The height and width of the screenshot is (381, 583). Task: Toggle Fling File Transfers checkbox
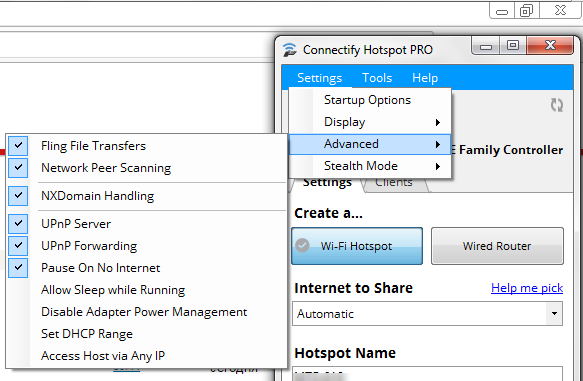coord(18,146)
